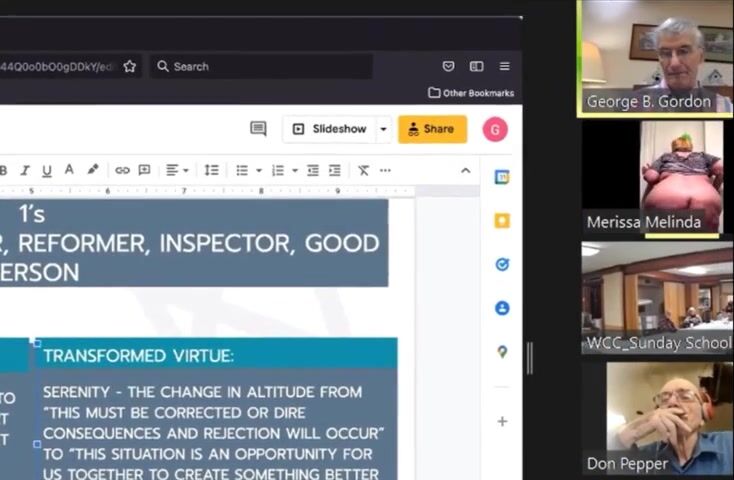Screen dimensions: 734x480
Task: Choose the highlight color pen
Action: [x=92, y=171]
